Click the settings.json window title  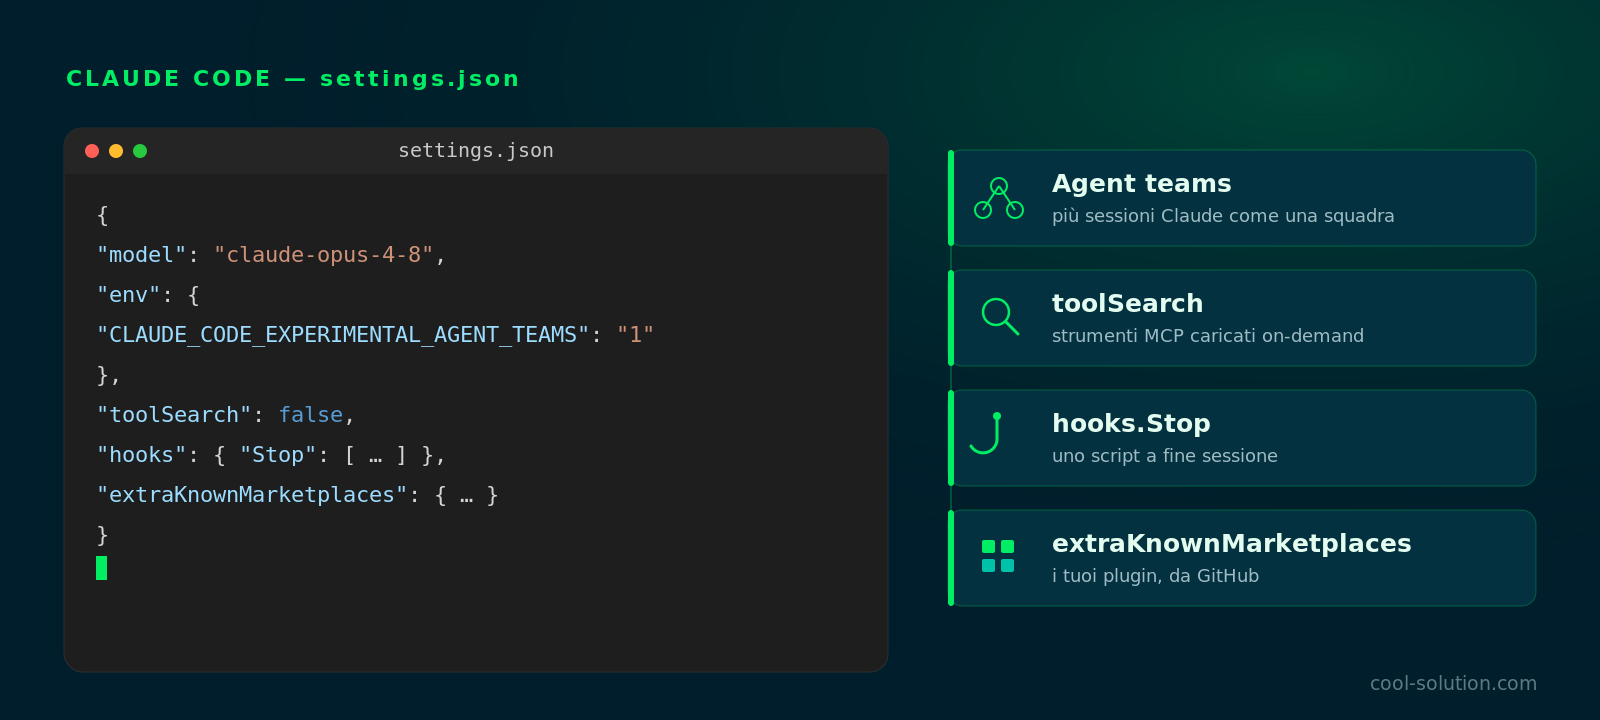coord(476,151)
